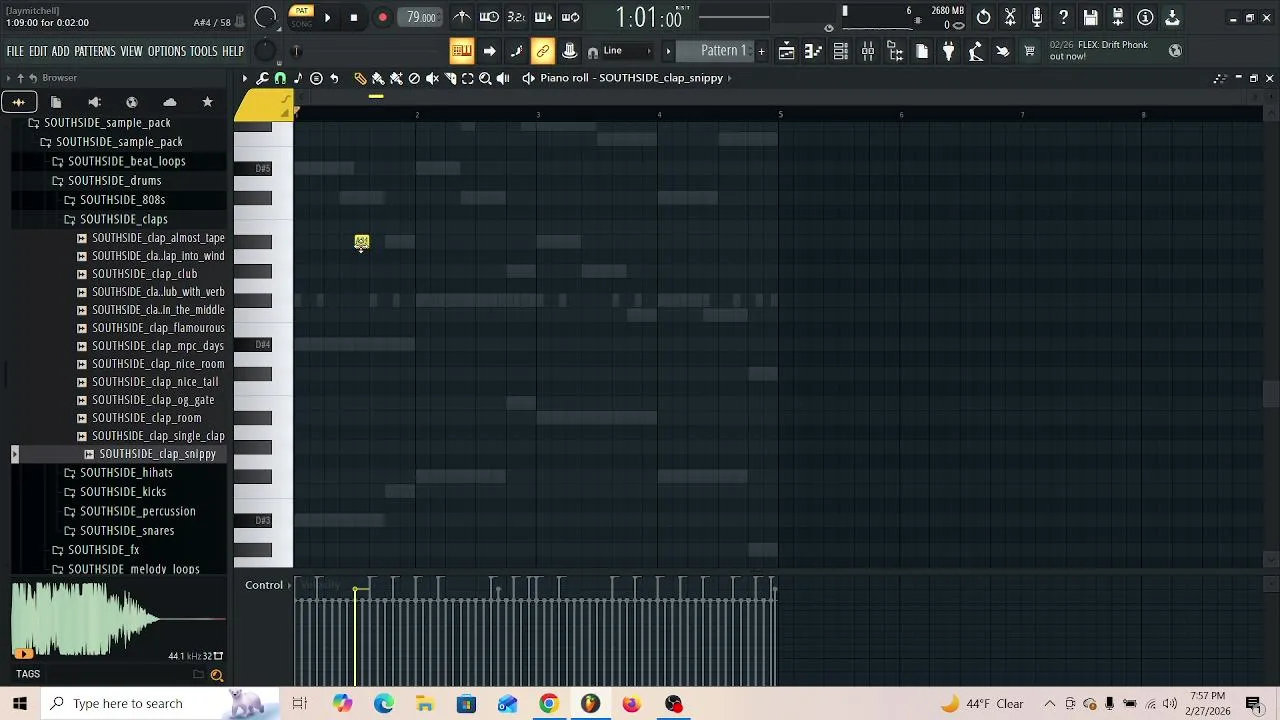Viewport: 1280px width, 720px height.
Task: Click the microphone audio recording icon
Action: click(1037, 17)
